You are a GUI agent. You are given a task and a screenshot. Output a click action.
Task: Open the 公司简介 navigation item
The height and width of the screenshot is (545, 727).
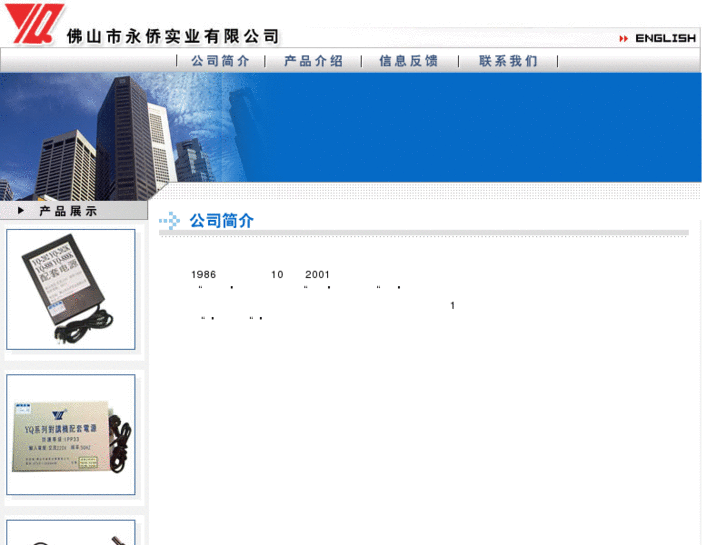[x=220, y=61]
